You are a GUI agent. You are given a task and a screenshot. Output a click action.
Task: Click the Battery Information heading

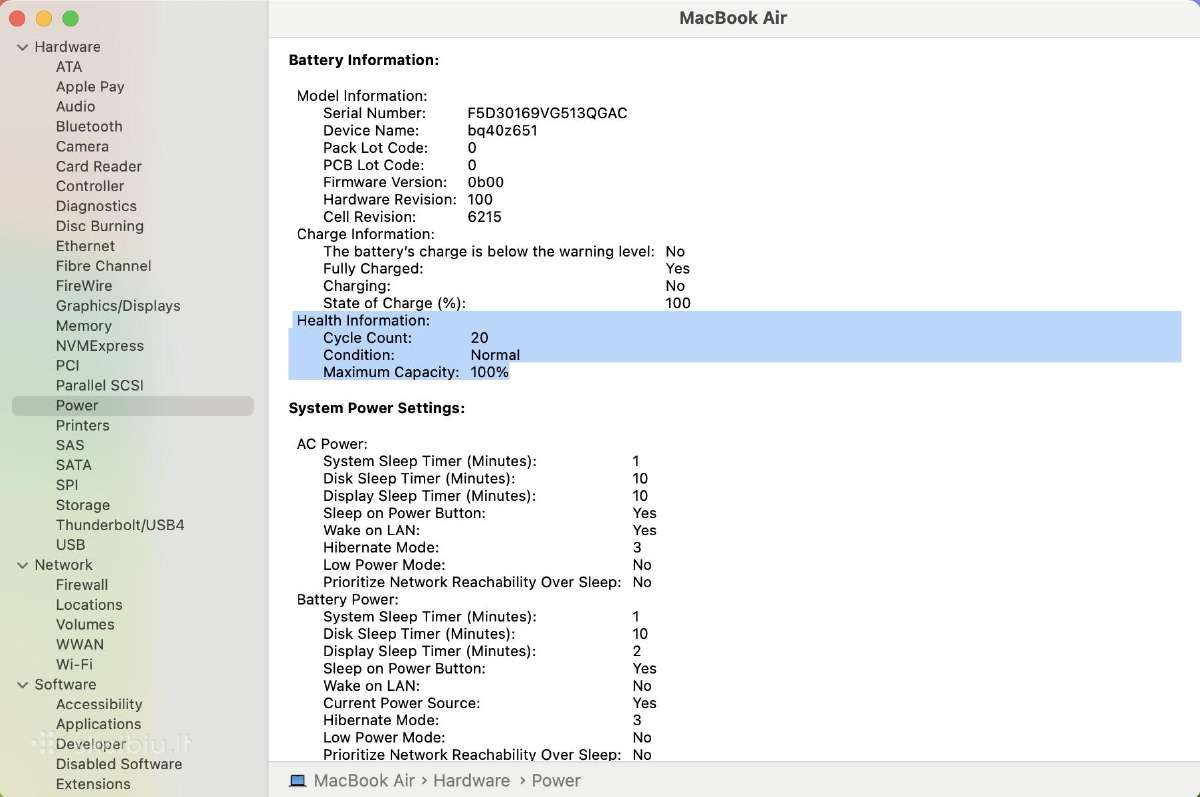364,61
